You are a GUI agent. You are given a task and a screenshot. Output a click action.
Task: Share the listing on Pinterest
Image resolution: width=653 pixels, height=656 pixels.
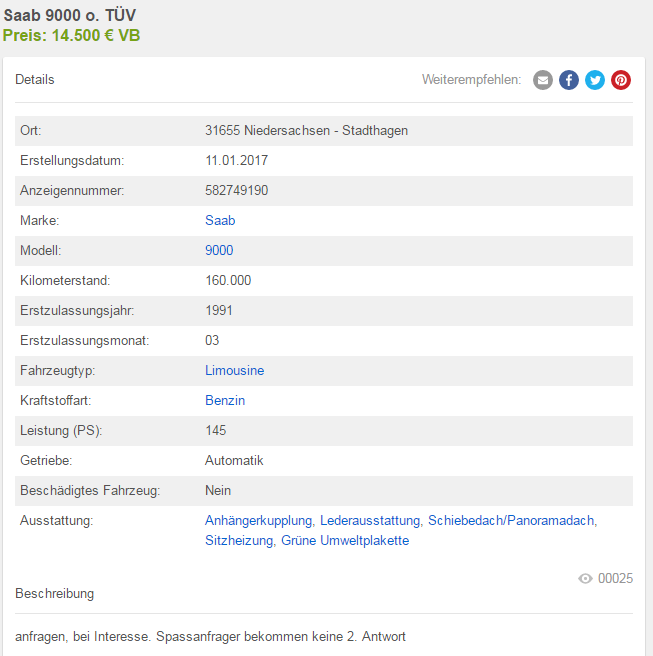[621, 80]
